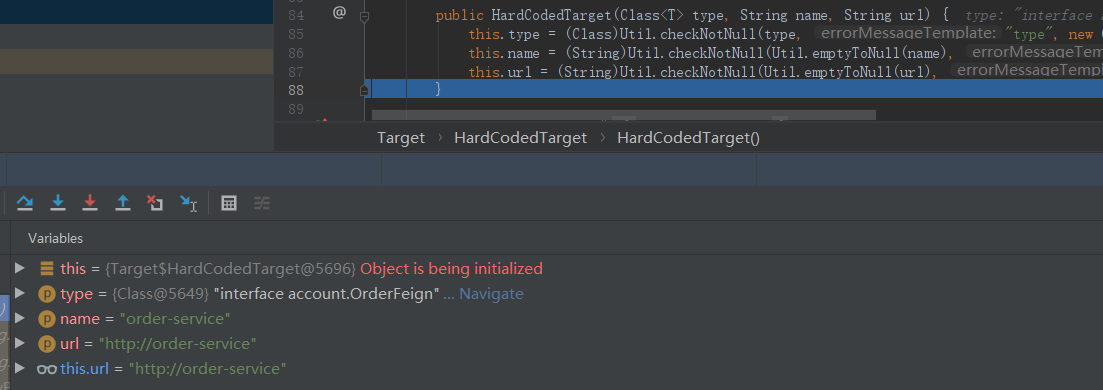Viewport: 1103px width, 390px height.
Task: Click the Navigate link for type
Action: click(491, 294)
